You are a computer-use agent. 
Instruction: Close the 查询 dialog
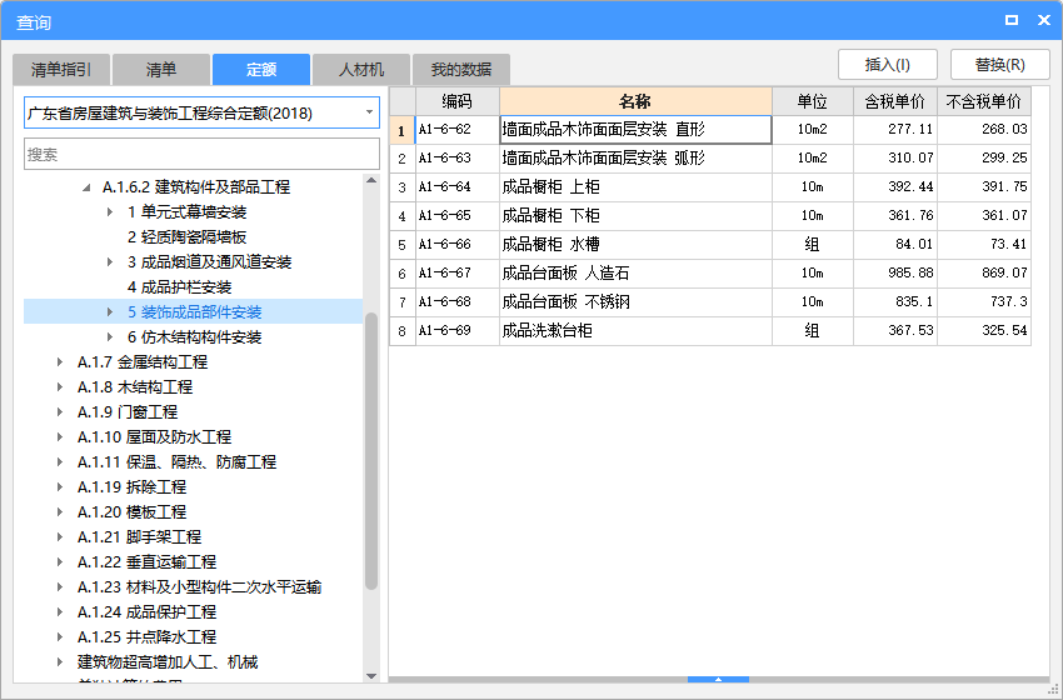(1044, 20)
